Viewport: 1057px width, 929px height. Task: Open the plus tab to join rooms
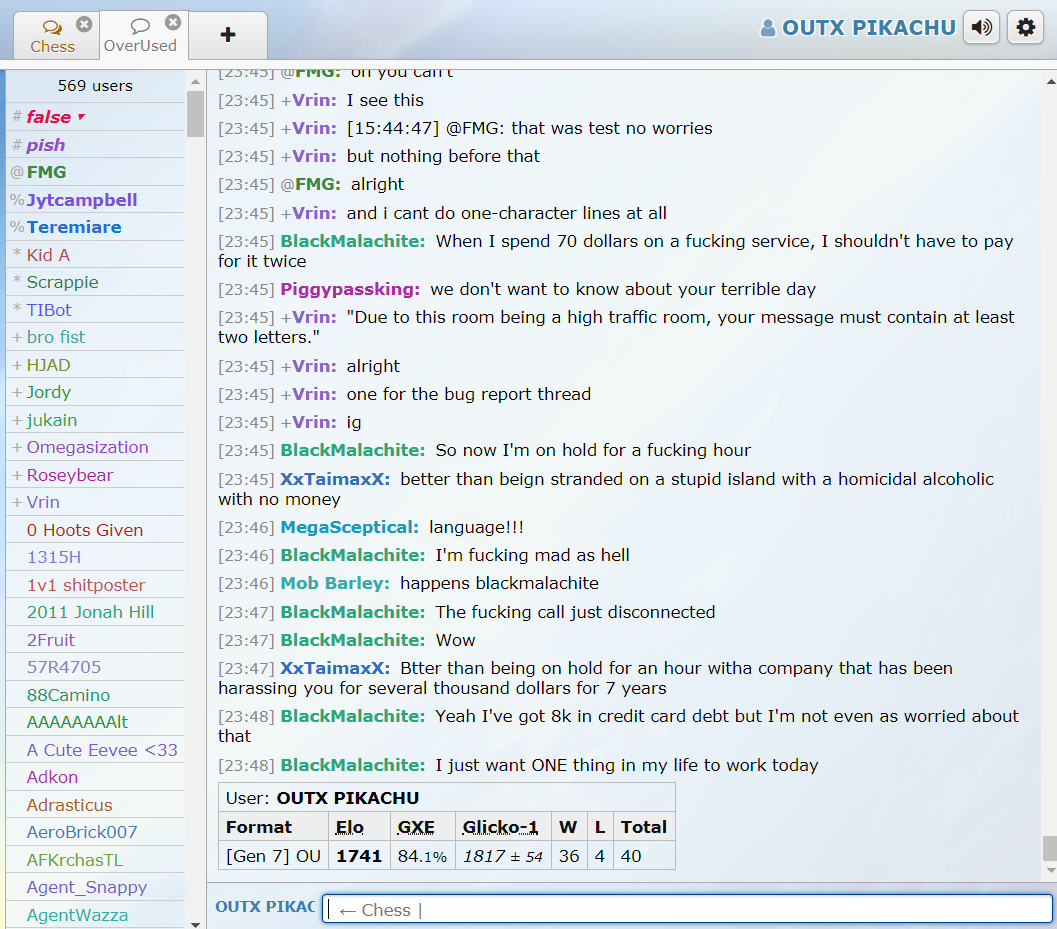tap(228, 35)
